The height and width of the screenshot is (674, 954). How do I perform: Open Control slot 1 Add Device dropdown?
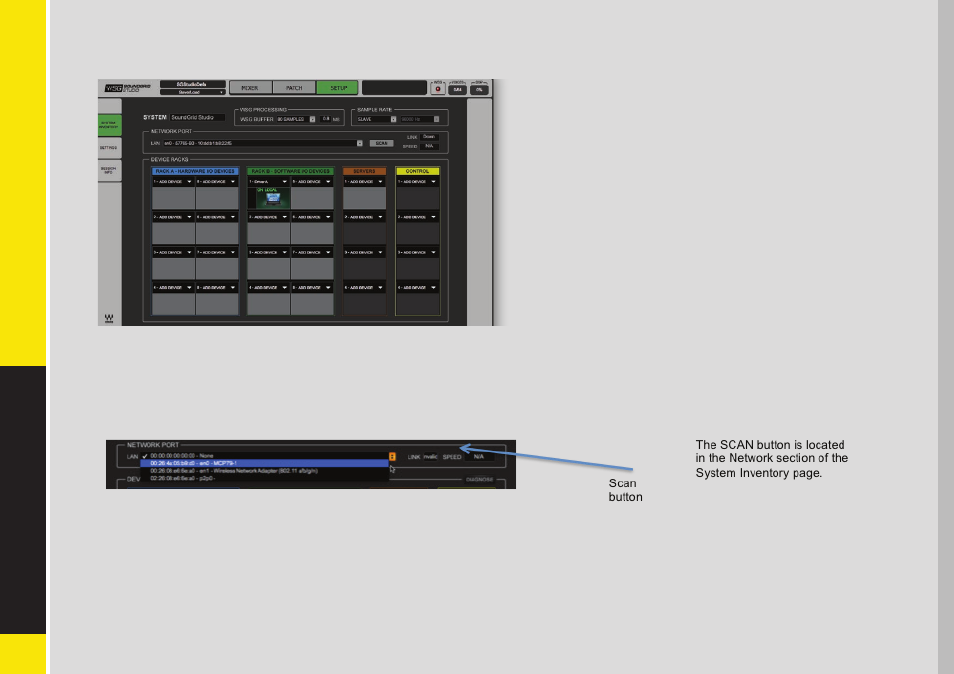(x=417, y=182)
